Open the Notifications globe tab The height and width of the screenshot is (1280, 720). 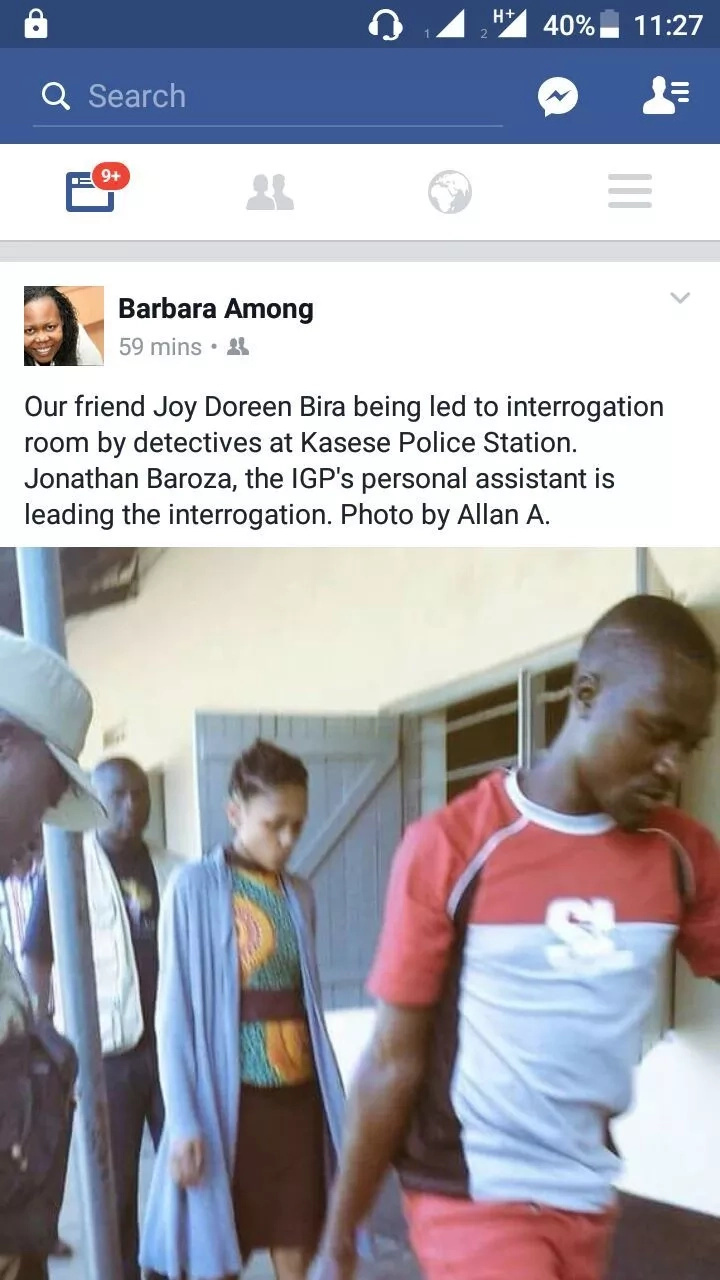450,192
